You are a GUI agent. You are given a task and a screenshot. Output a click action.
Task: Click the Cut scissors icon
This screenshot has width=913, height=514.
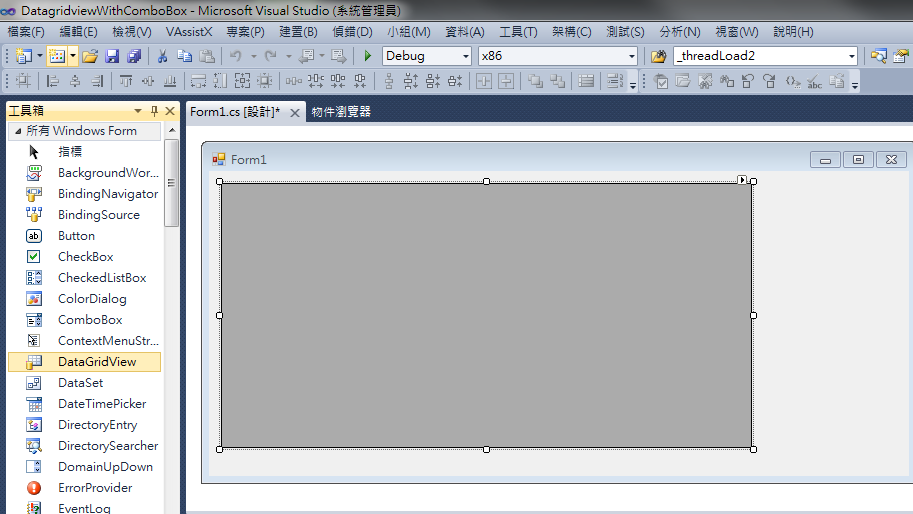coord(162,56)
